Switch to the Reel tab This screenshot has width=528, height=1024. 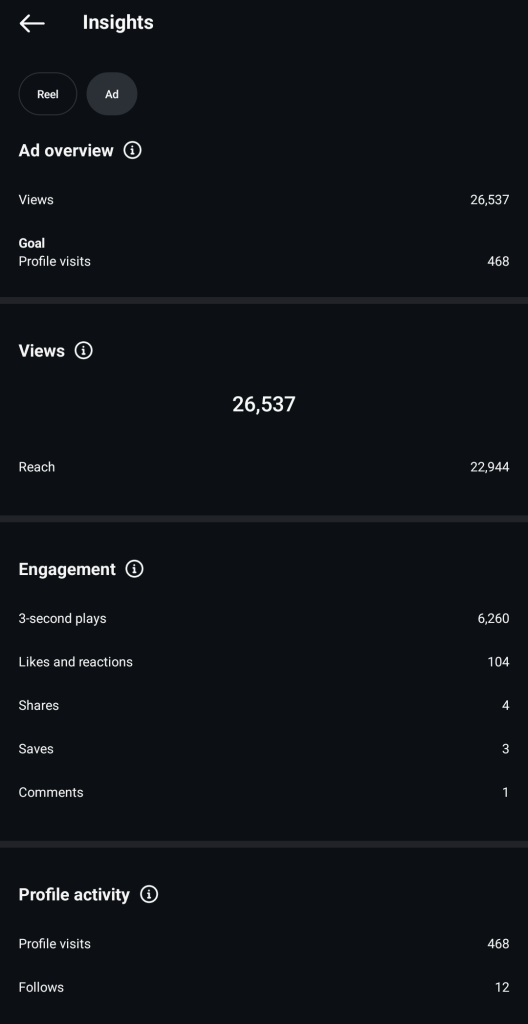(x=48, y=94)
